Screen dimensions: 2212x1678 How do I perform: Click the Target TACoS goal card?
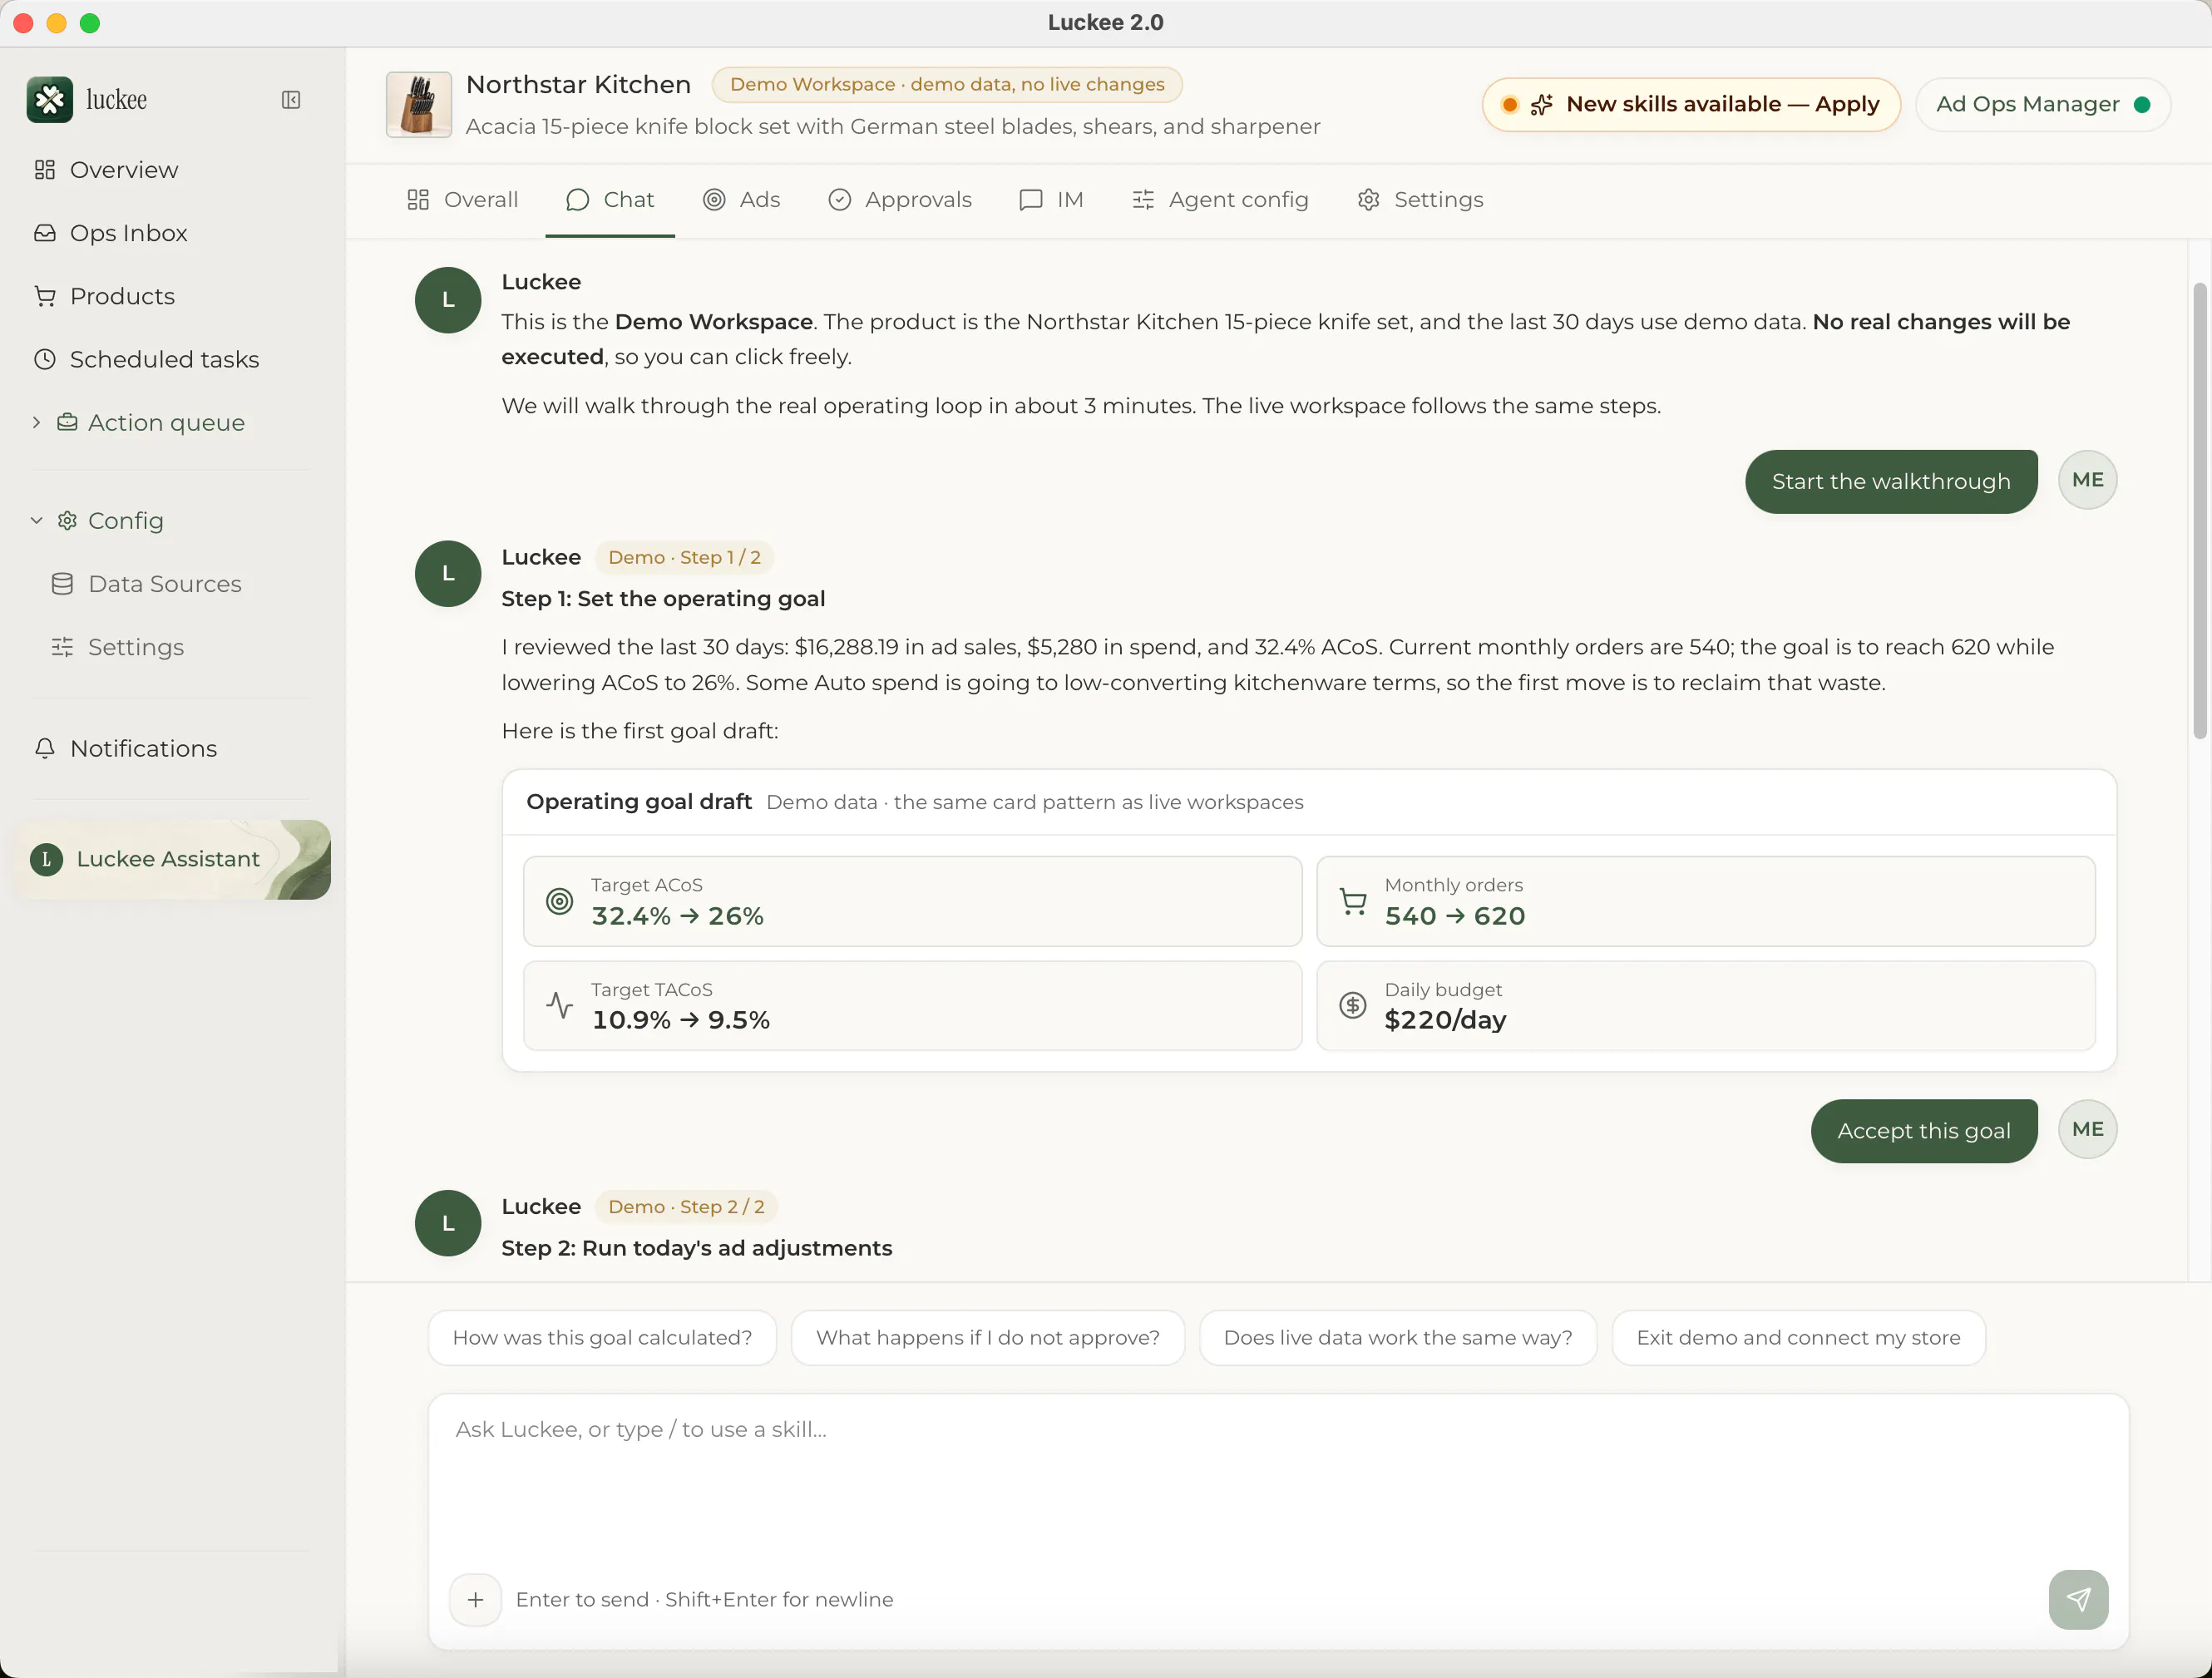pyautogui.click(x=913, y=1006)
